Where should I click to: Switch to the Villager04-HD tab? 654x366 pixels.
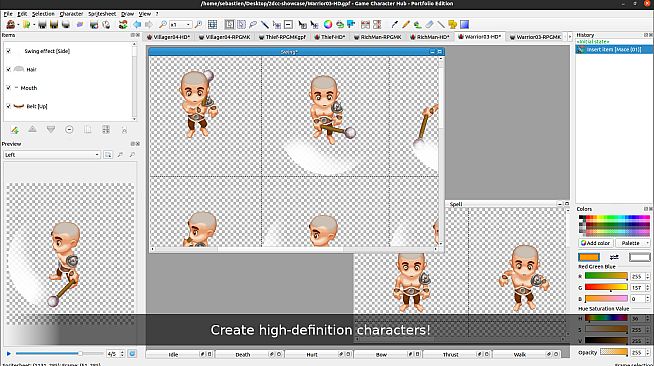(169, 37)
